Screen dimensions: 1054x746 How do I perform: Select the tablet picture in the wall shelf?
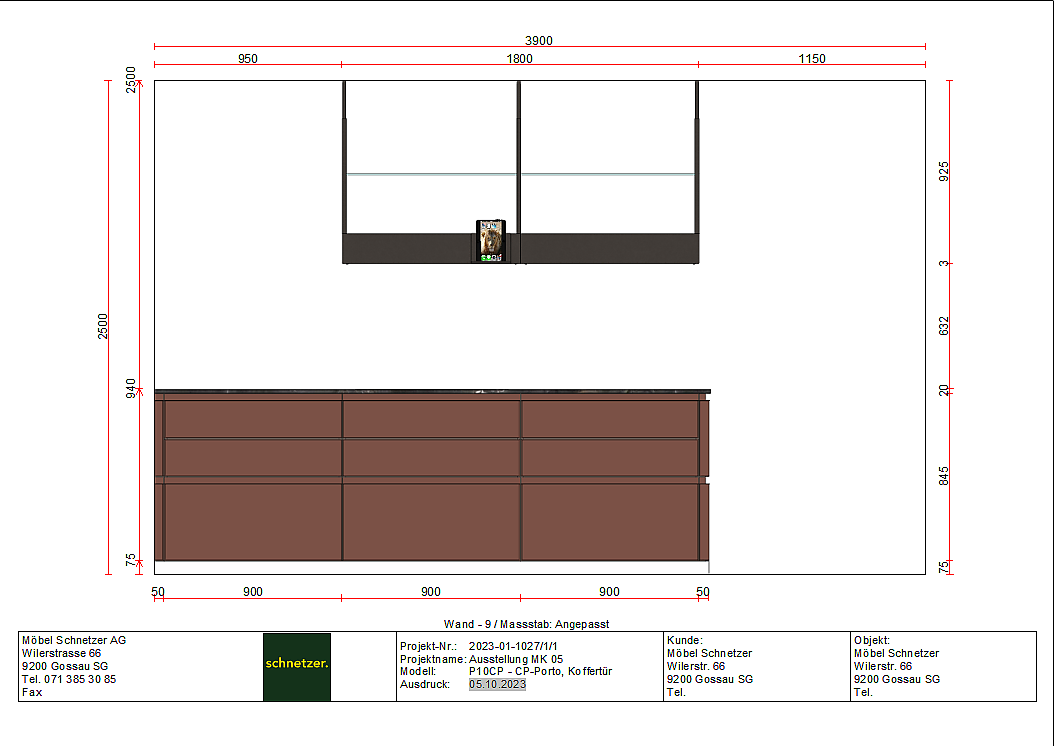click(491, 241)
